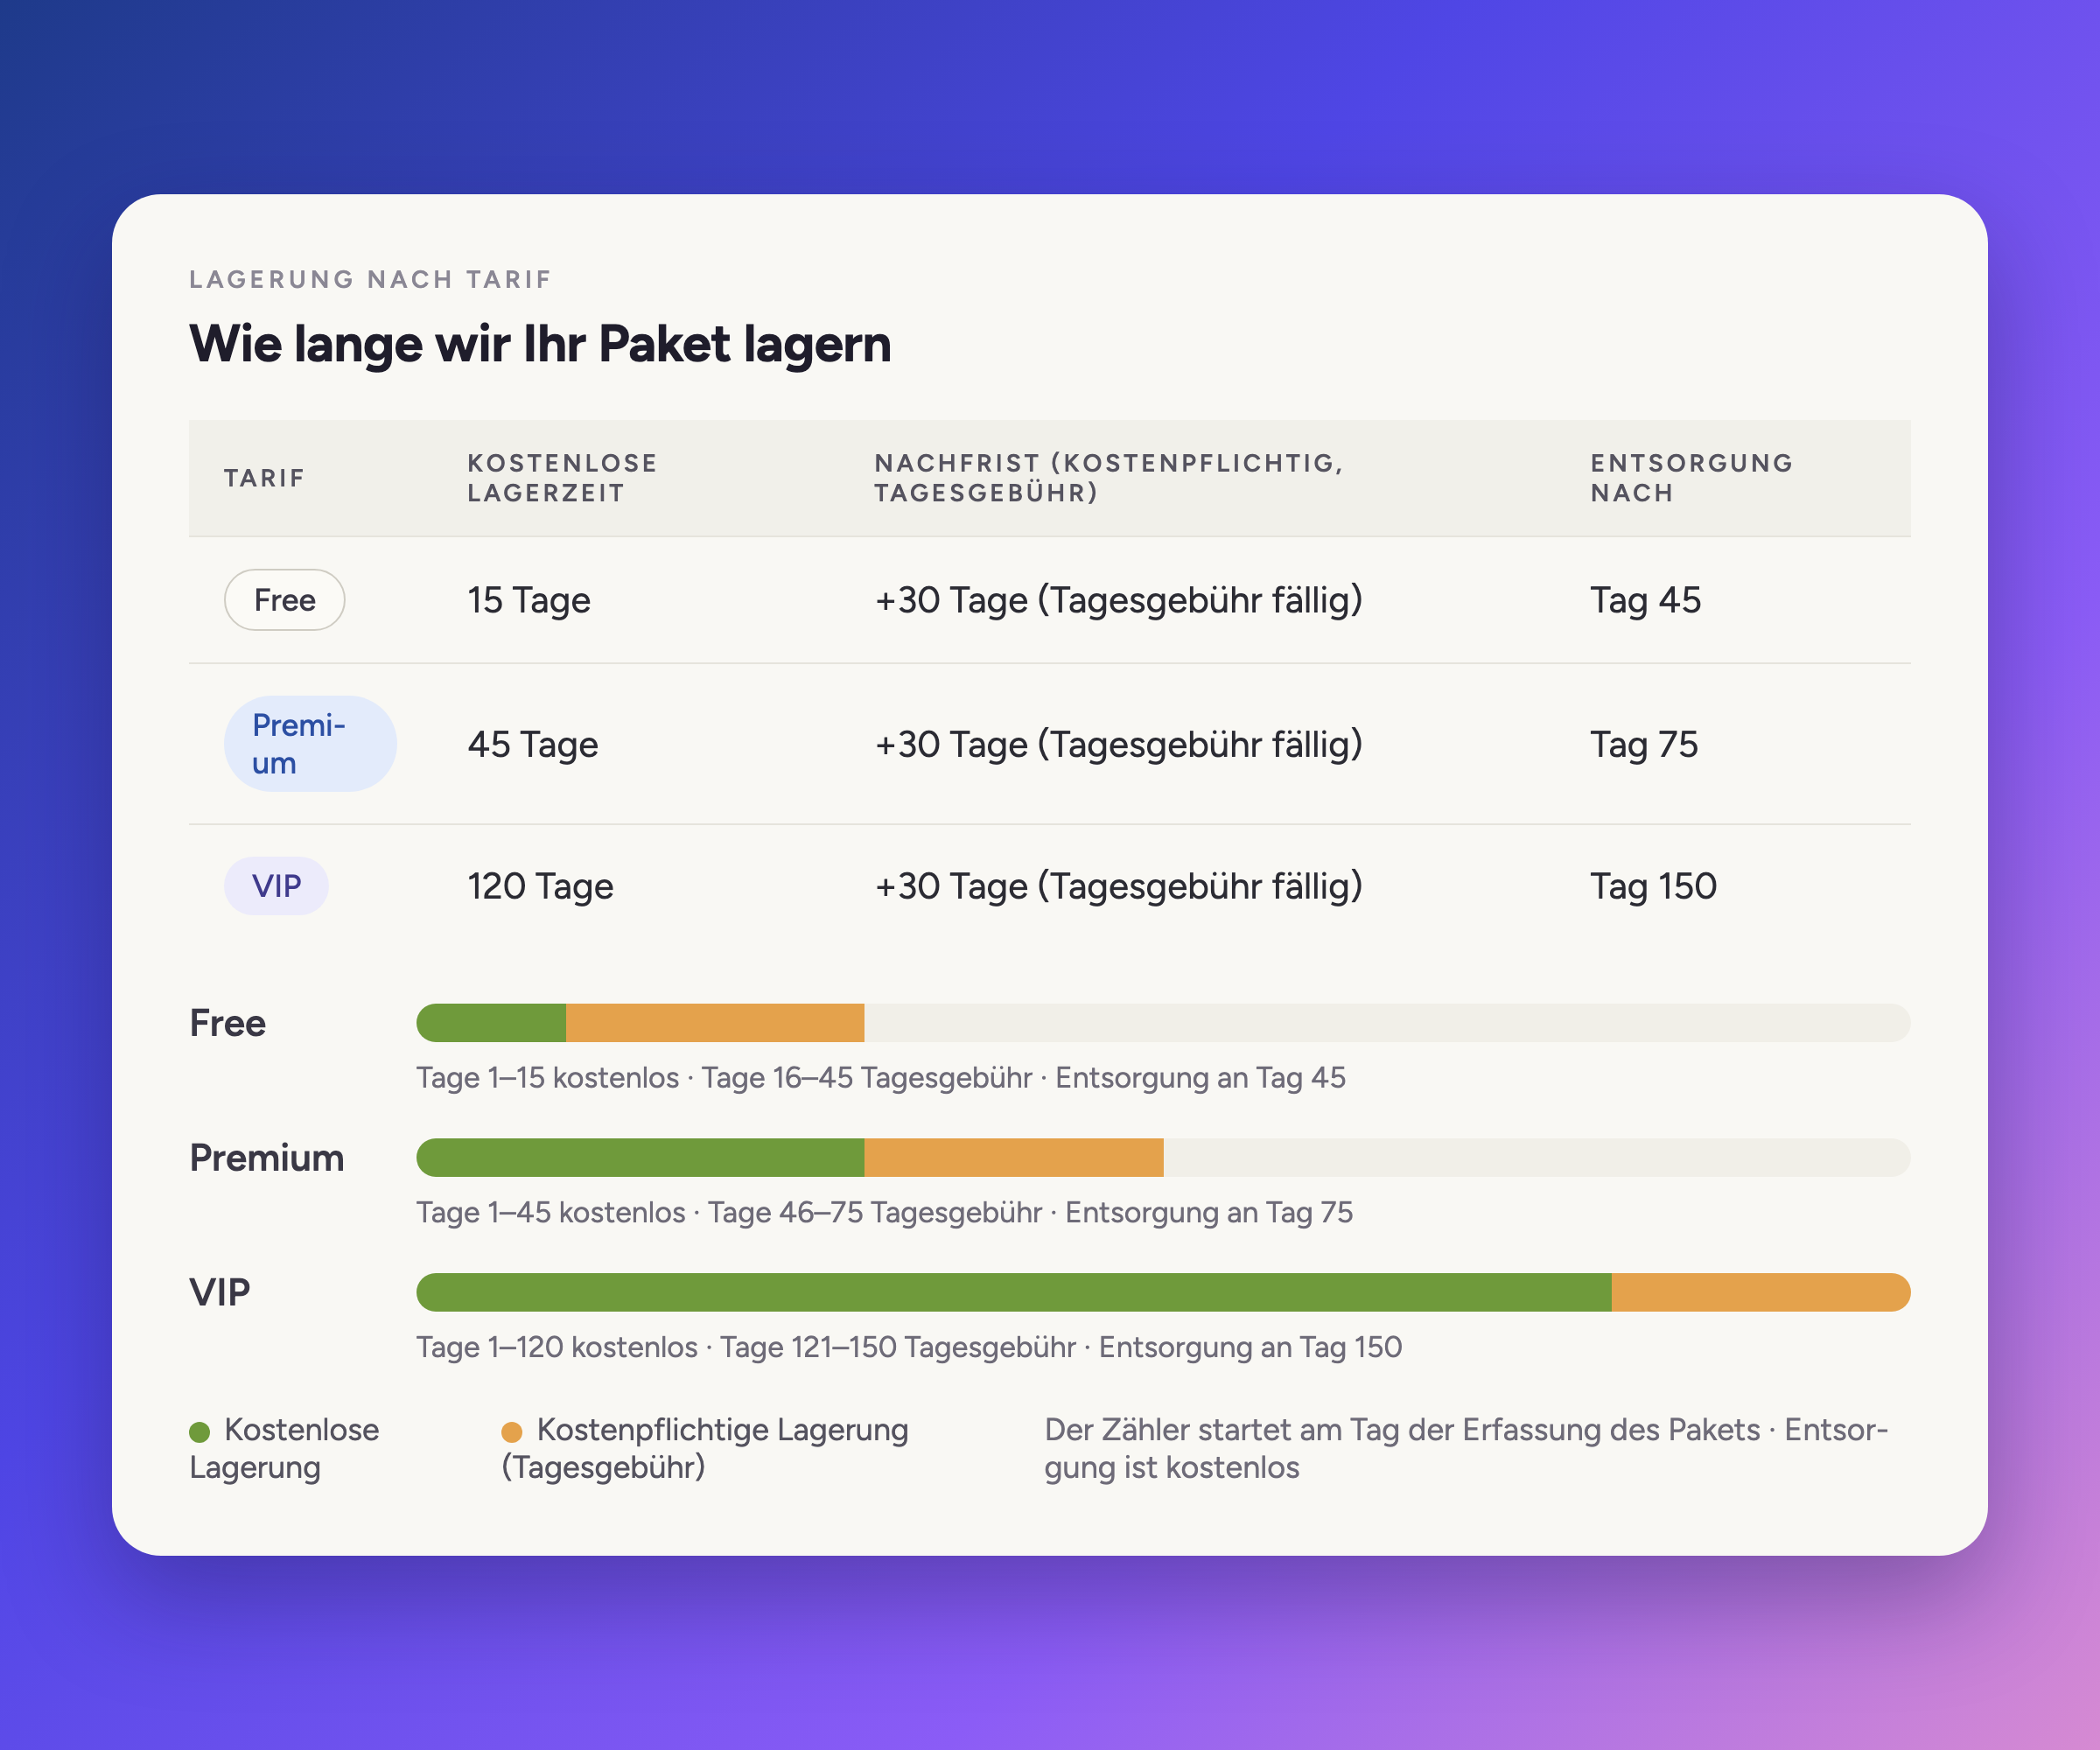This screenshot has height=1750, width=2100.
Task: Click the heading 'Wie lange wir Ihr Paket lagern'
Action: pos(540,344)
